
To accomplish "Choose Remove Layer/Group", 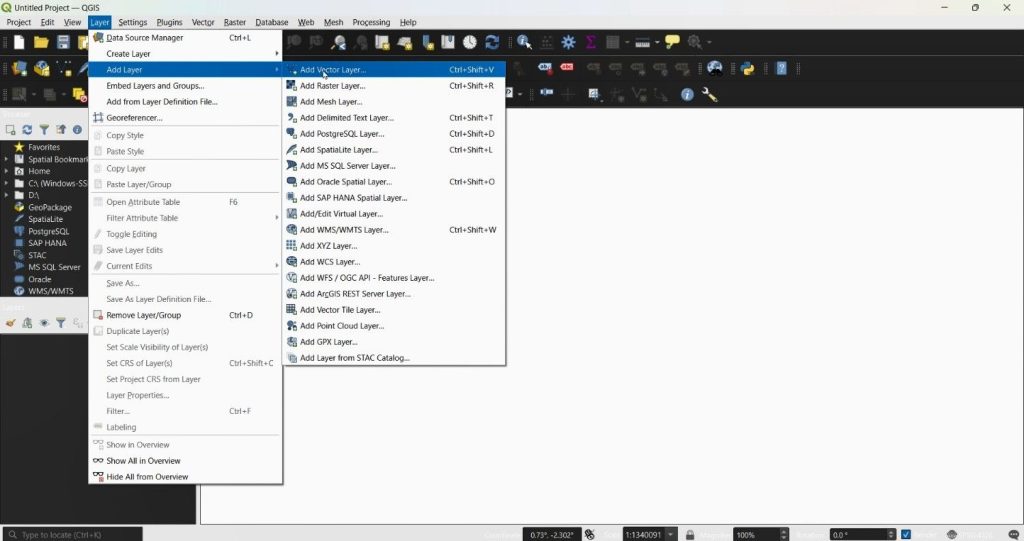I will click(185, 315).
